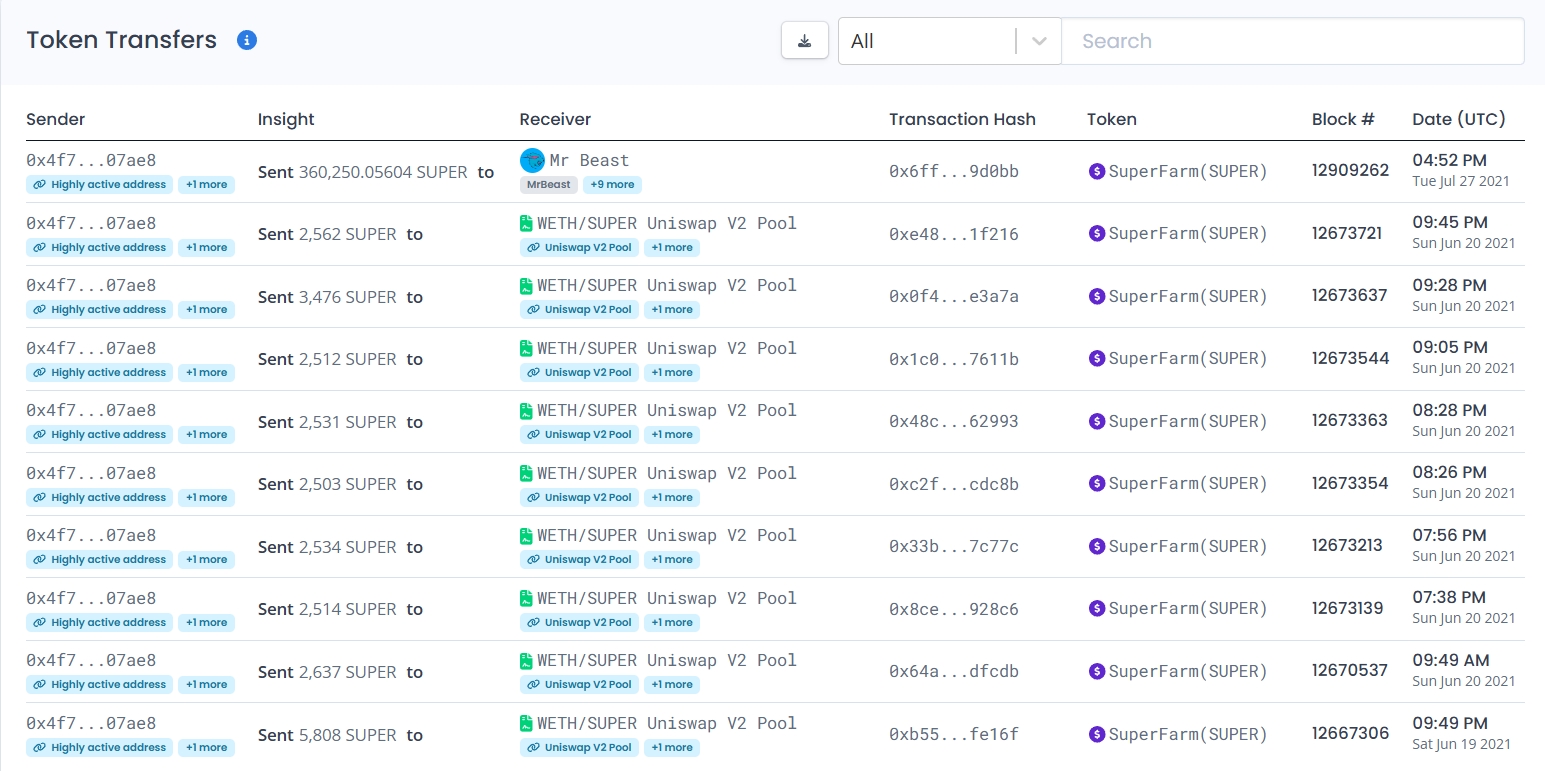Click Highly active address tag in first row
1545x771 pixels.
point(100,185)
